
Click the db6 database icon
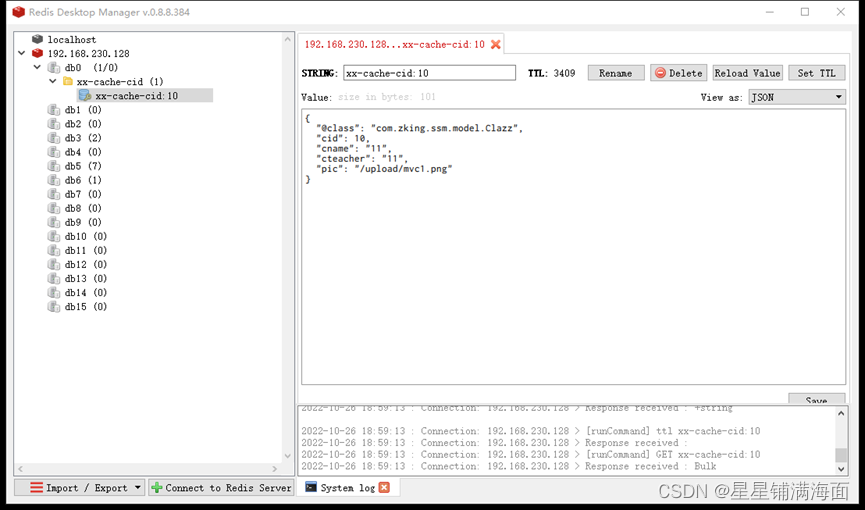point(54,180)
